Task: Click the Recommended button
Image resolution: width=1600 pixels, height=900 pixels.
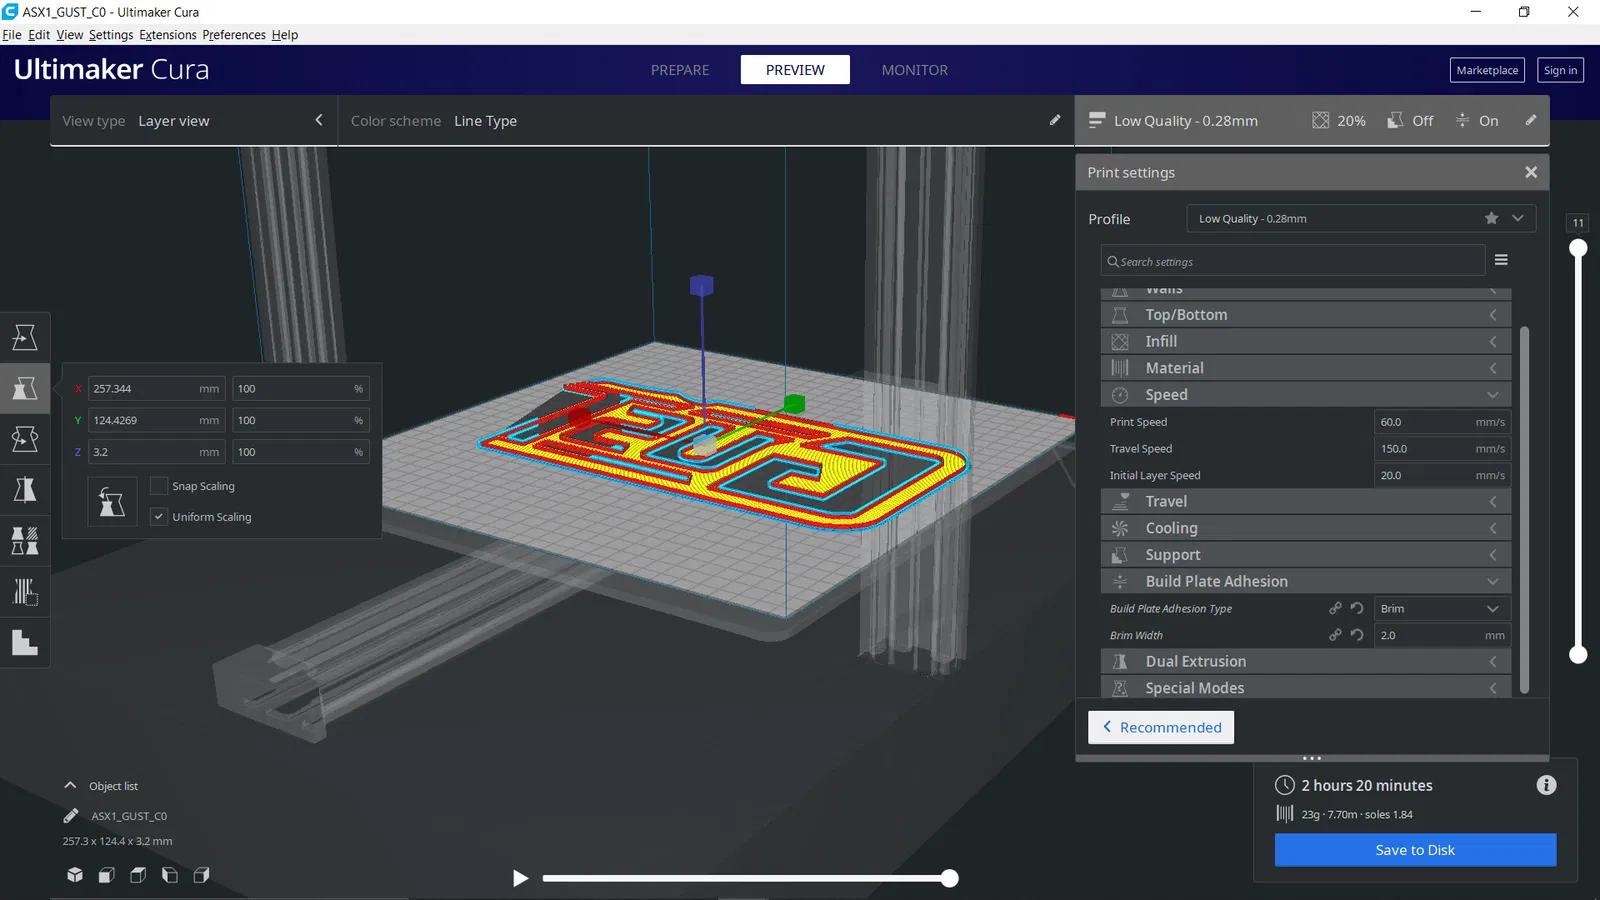Action: [1161, 727]
